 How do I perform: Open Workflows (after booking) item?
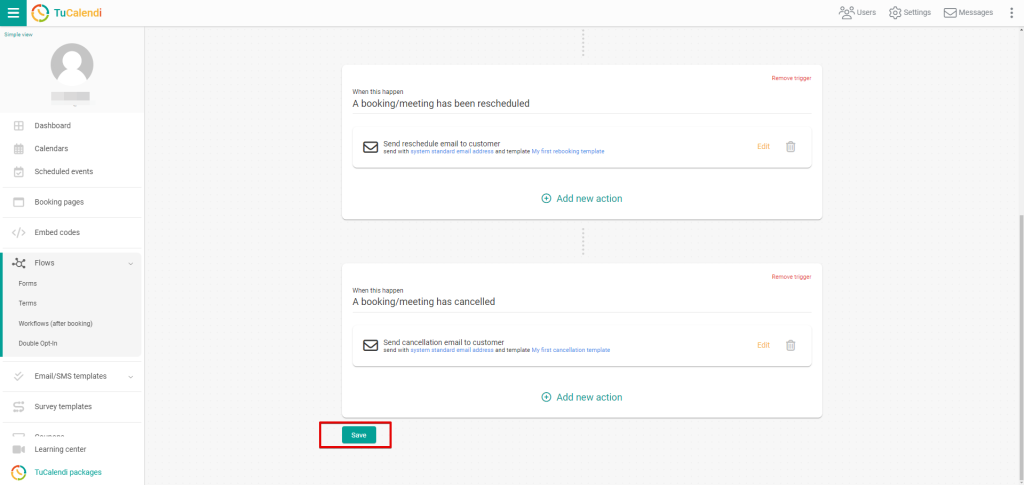[55, 323]
